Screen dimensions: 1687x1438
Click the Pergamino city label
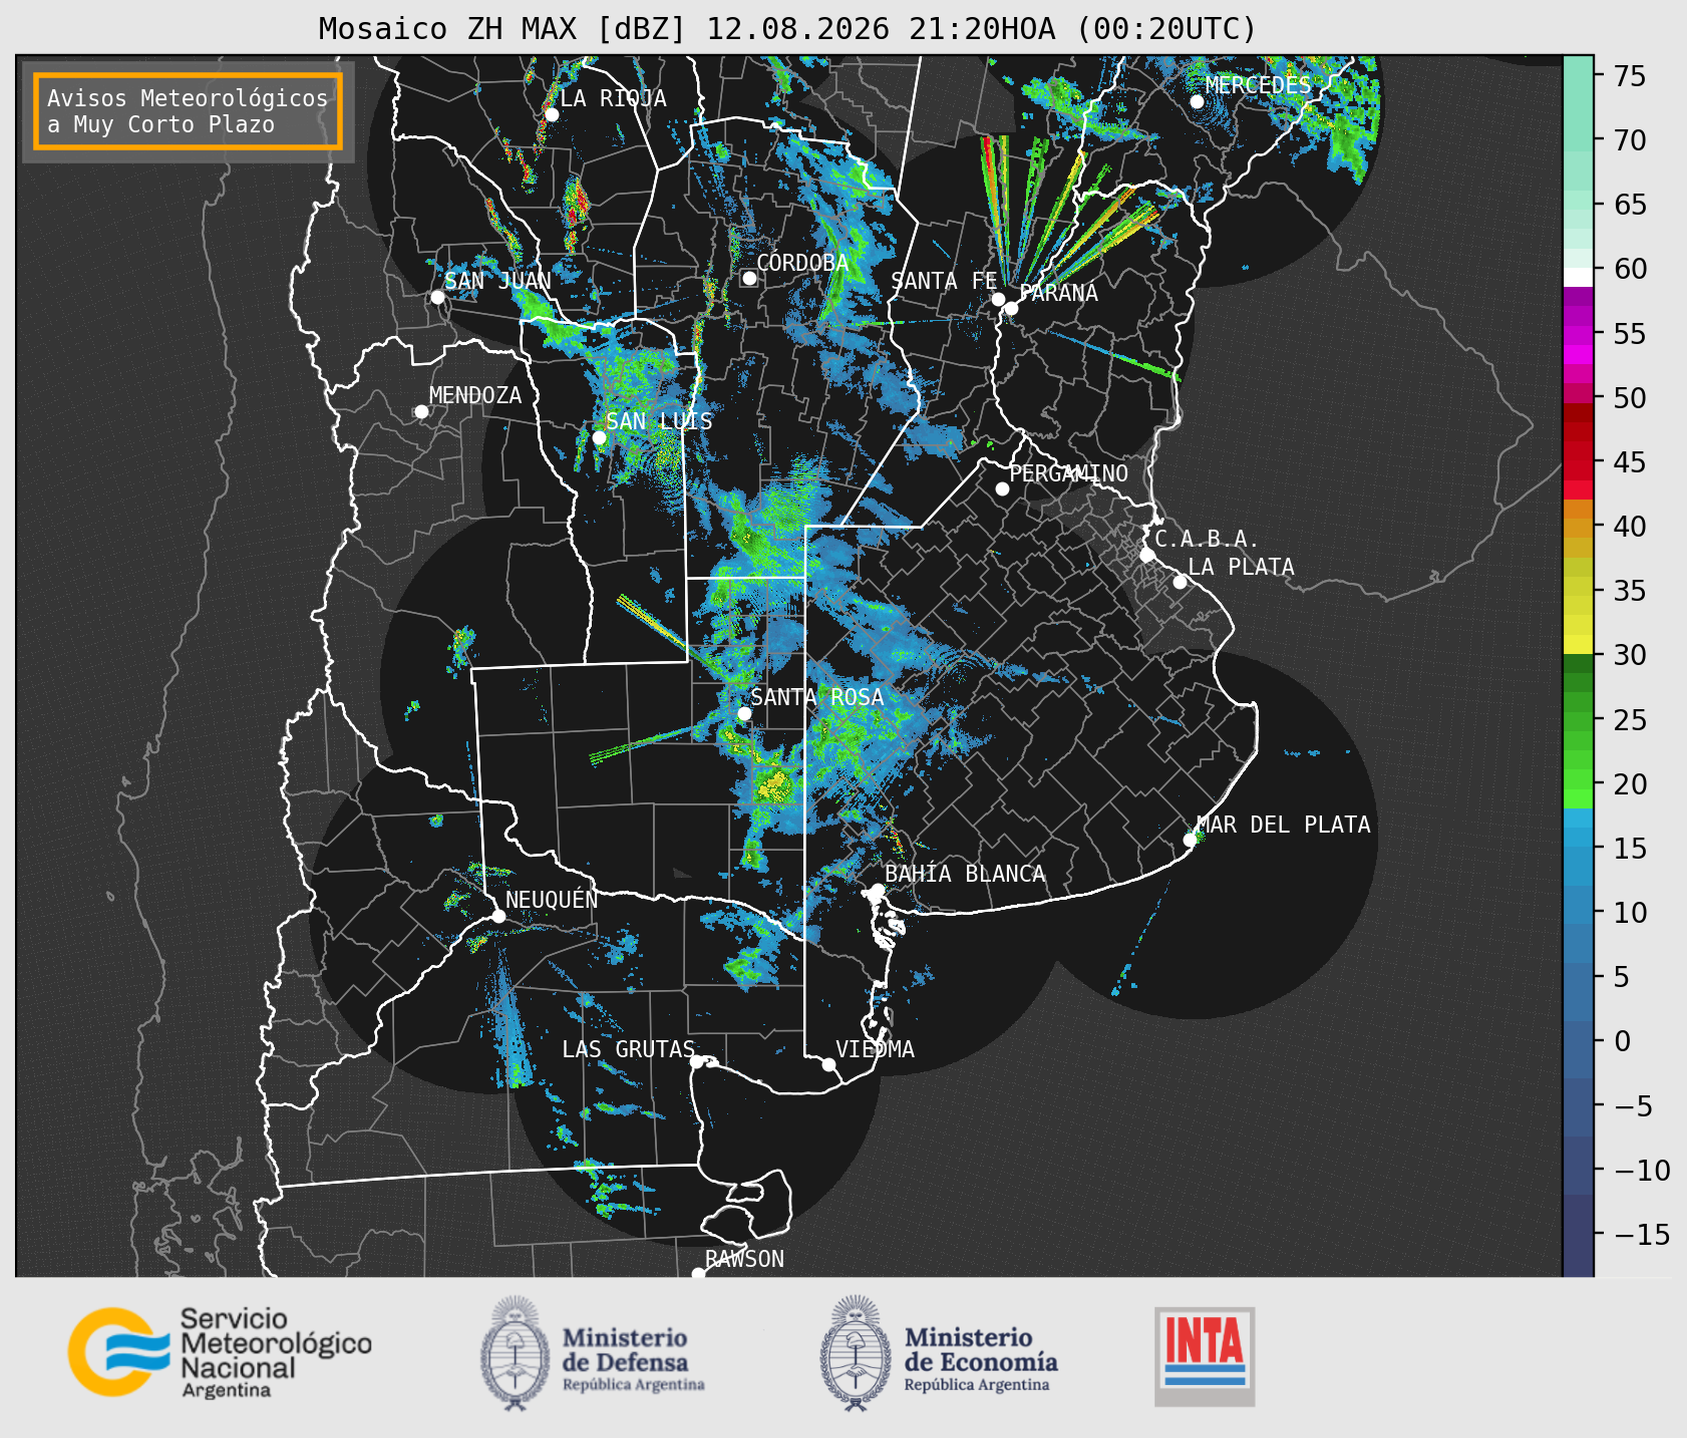(x=1068, y=473)
